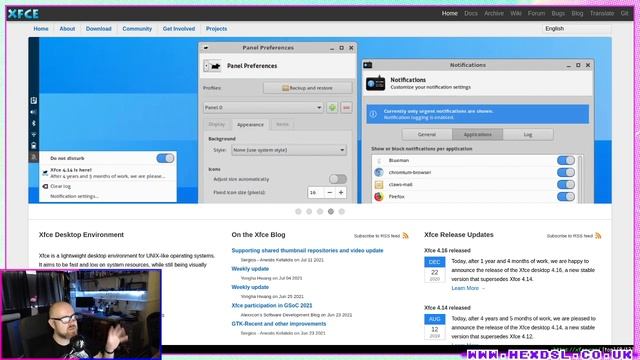Go to the Forum link
The width and height of the screenshot is (640, 360).
click(536, 13)
